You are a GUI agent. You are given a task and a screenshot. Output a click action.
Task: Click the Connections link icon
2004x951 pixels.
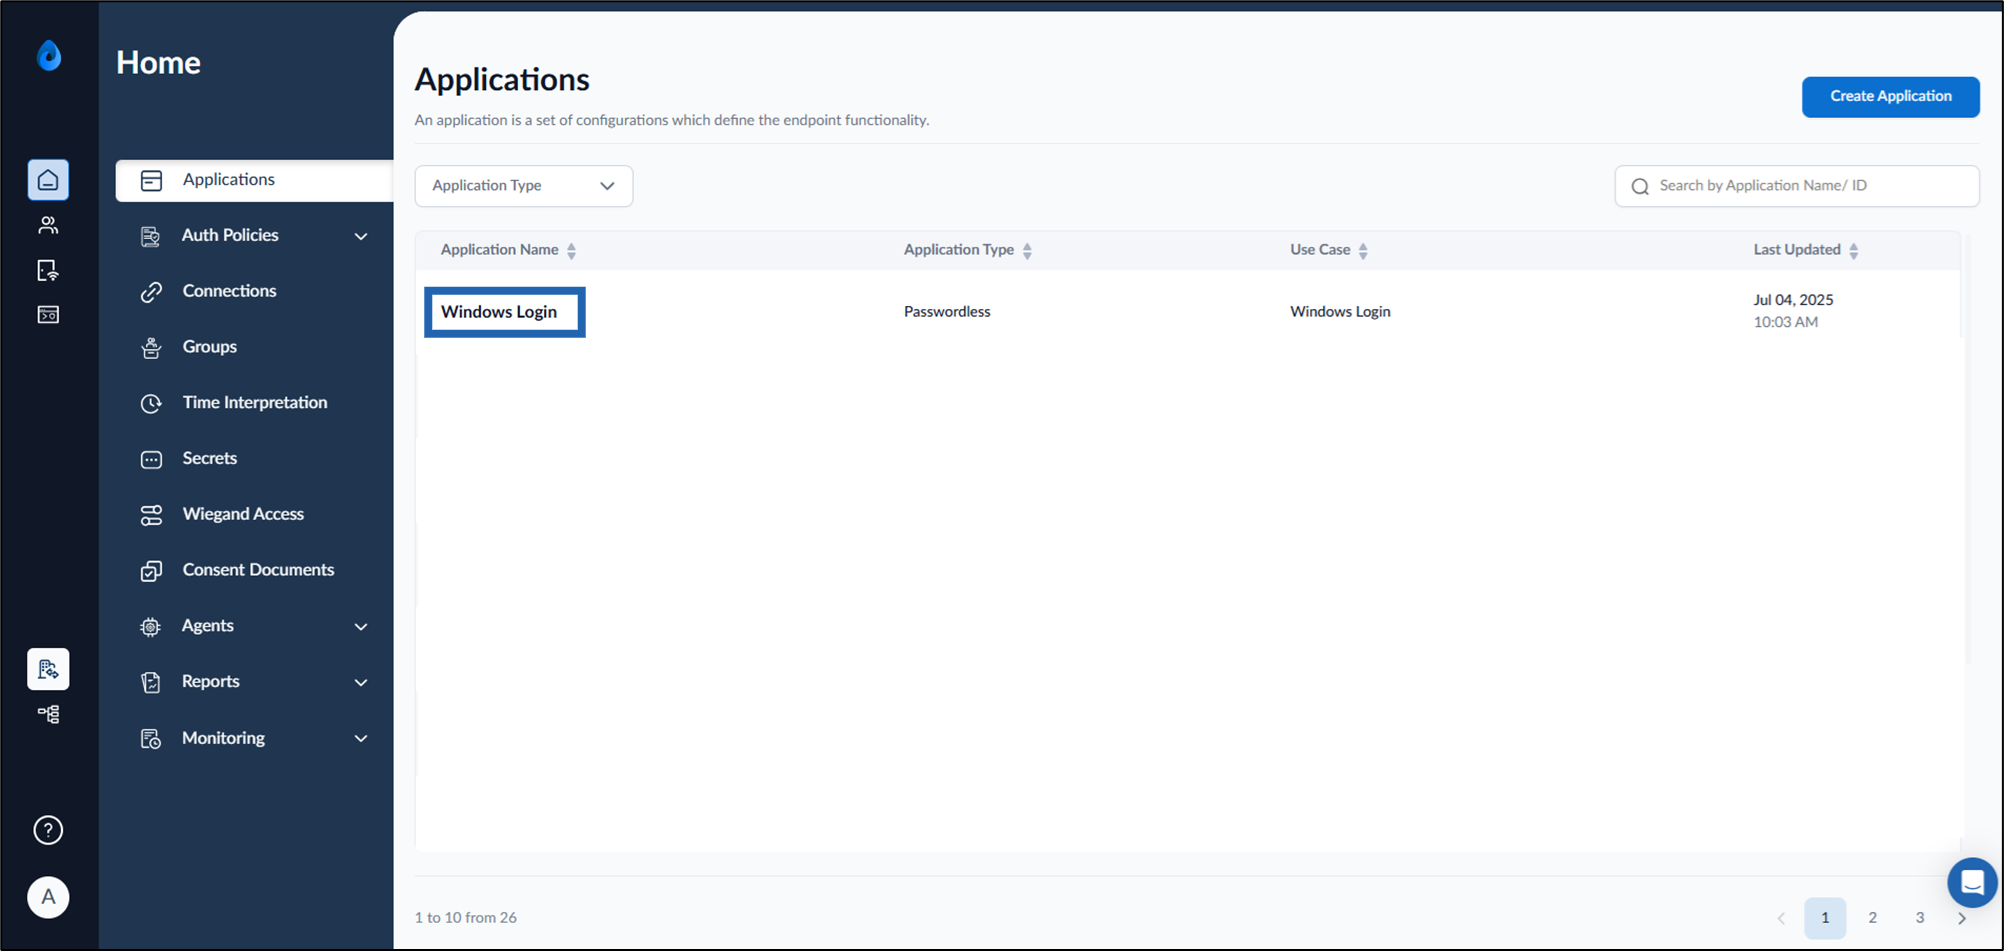pyautogui.click(x=151, y=292)
